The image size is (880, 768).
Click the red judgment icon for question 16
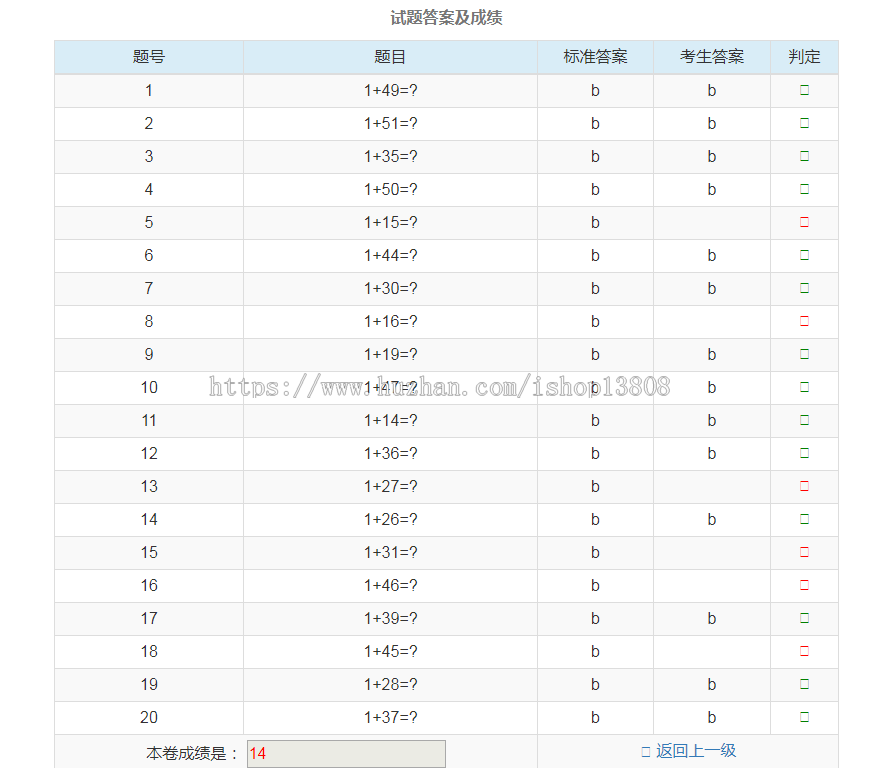[803, 585]
